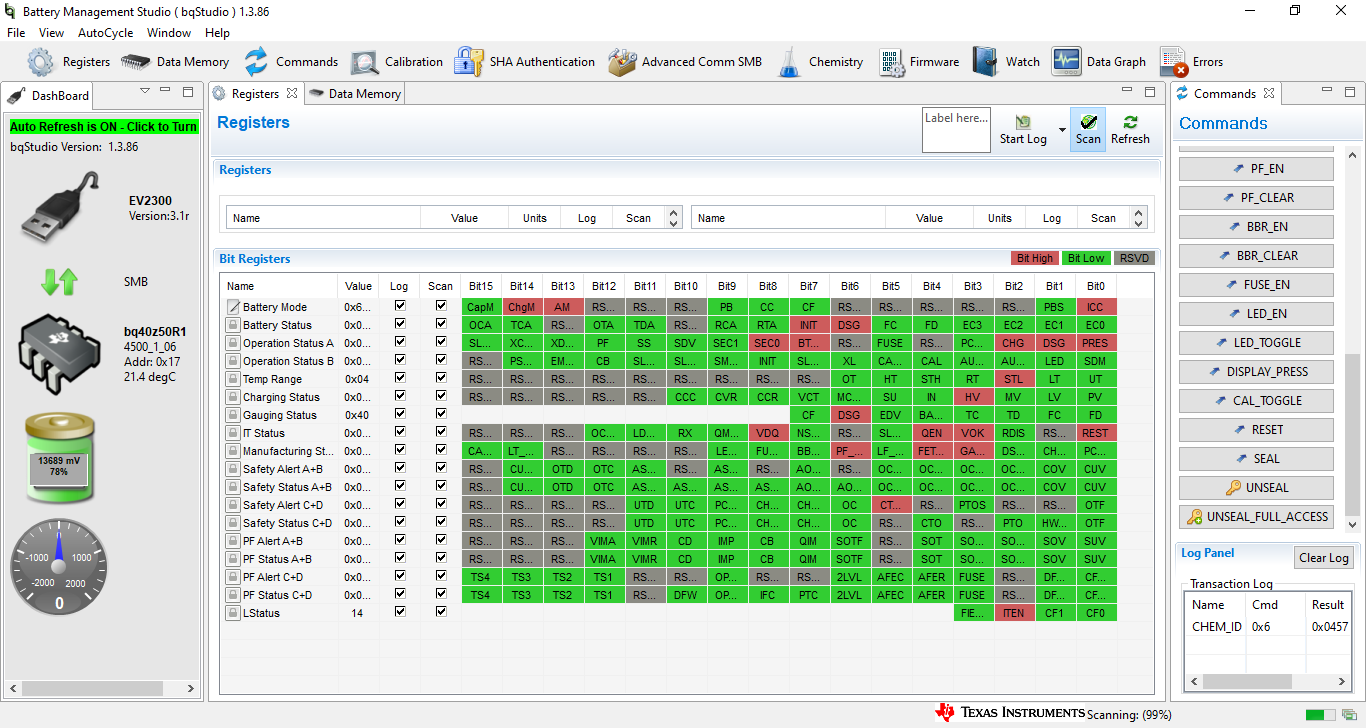Open the Commands tool in the toolbar
The width and height of the screenshot is (1366, 728).
pos(291,62)
